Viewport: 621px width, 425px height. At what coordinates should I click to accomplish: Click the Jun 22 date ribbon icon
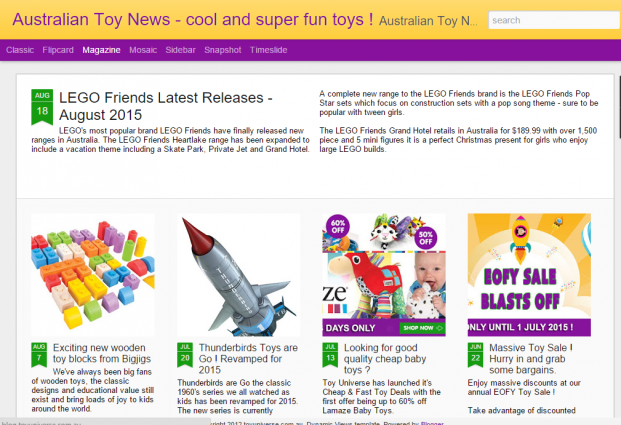click(x=475, y=355)
